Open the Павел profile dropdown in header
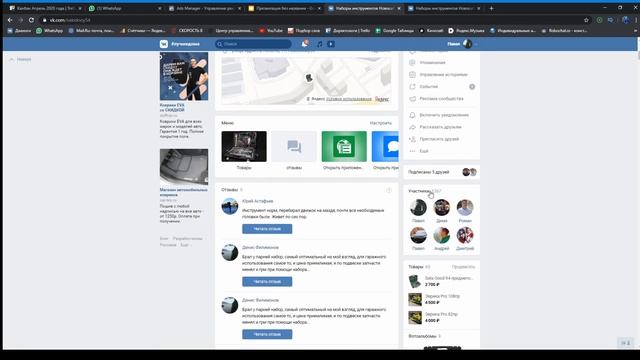 pos(462,44)
